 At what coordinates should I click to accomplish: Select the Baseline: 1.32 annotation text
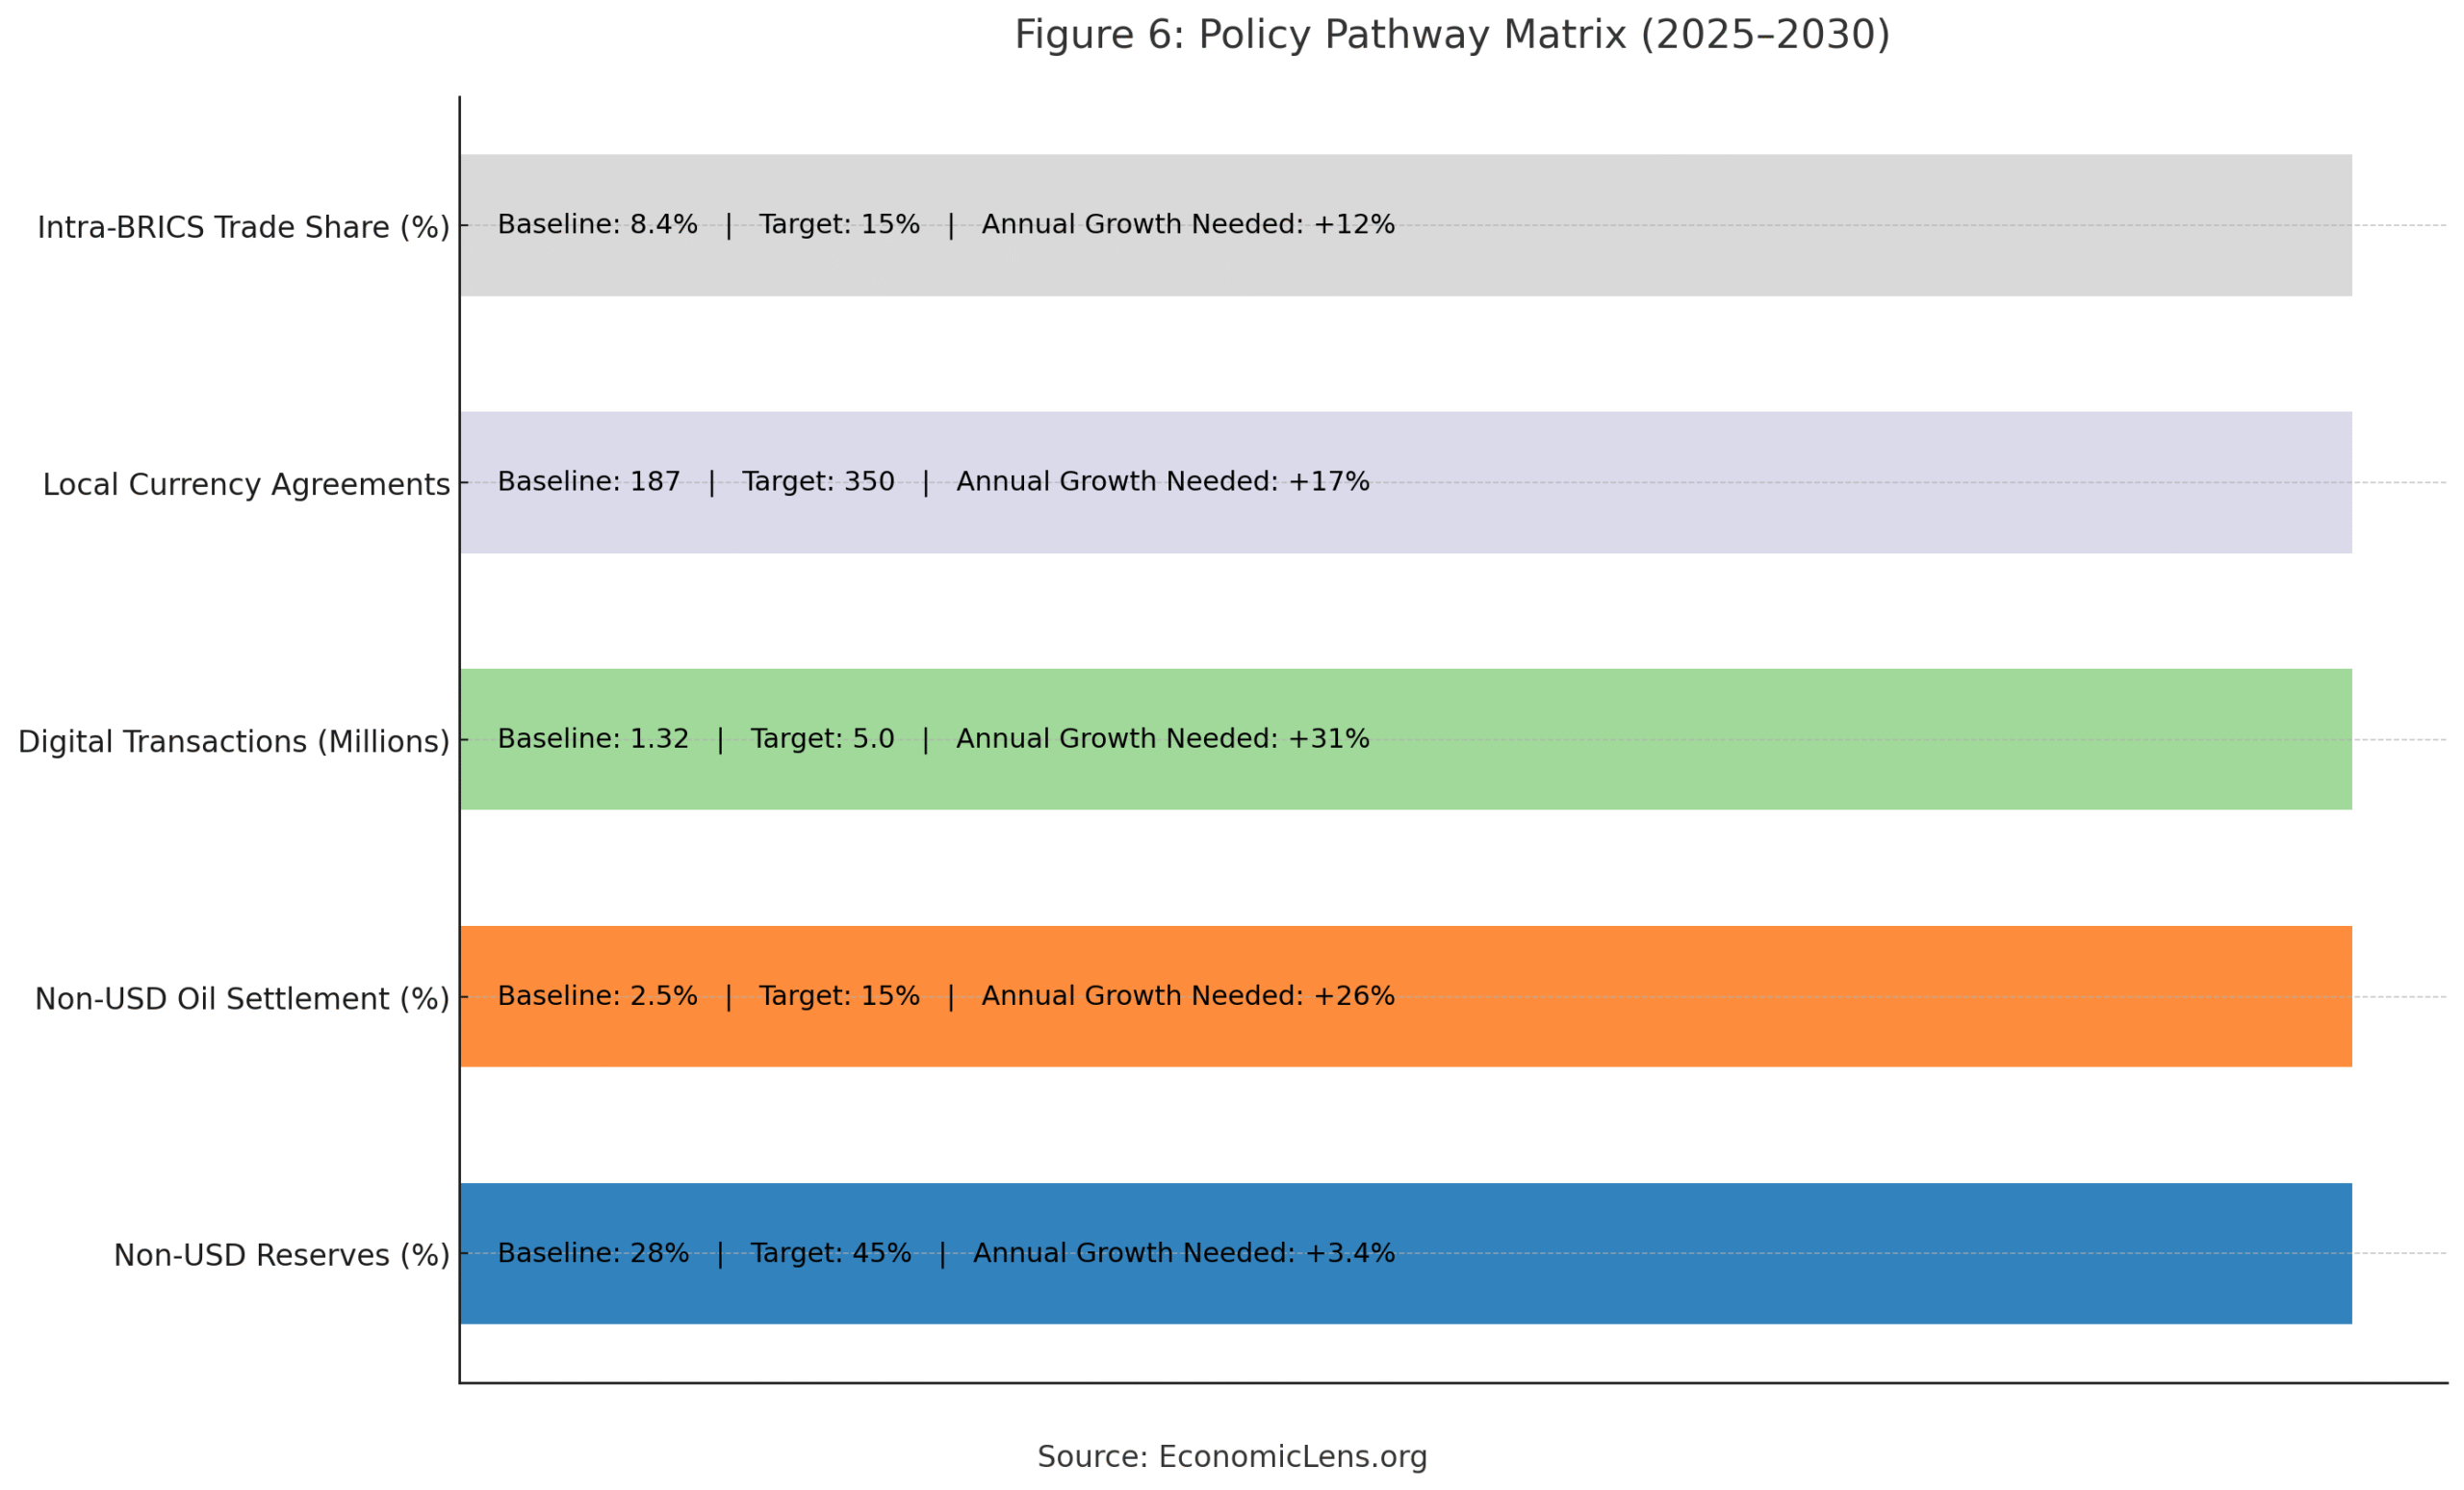[x=593, y=738]
